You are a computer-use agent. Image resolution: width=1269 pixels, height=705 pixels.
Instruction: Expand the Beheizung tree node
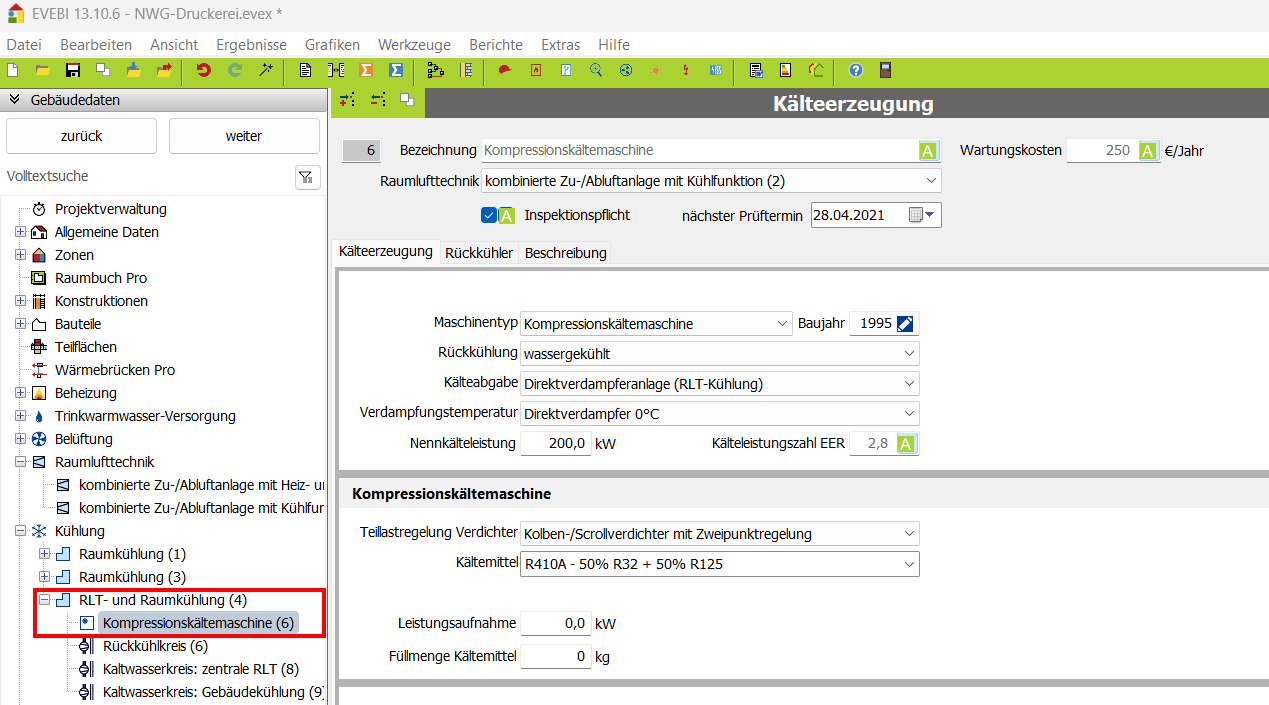(20, 393)
